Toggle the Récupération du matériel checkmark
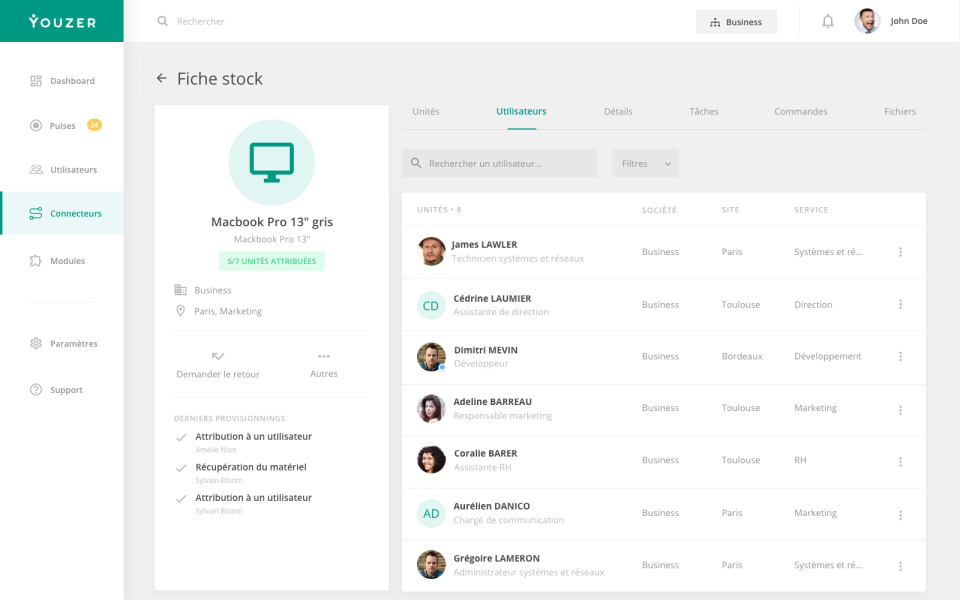This screenshot has width=960, height=600. point(182,467)
